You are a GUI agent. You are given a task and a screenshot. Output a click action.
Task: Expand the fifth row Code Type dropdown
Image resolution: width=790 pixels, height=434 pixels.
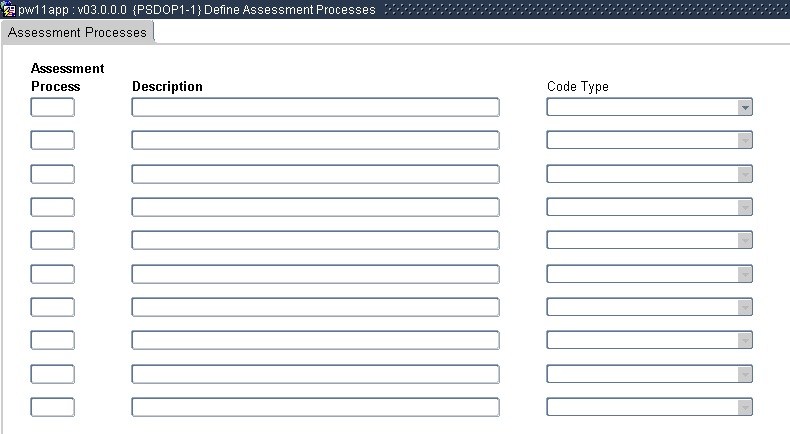coord(744,240)
